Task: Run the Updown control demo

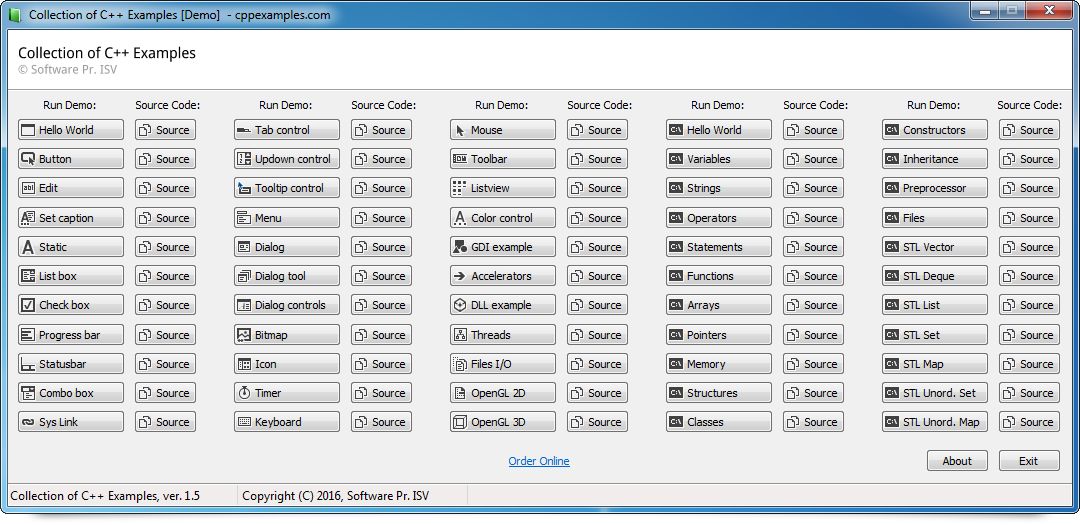Action: pos(287,159)
